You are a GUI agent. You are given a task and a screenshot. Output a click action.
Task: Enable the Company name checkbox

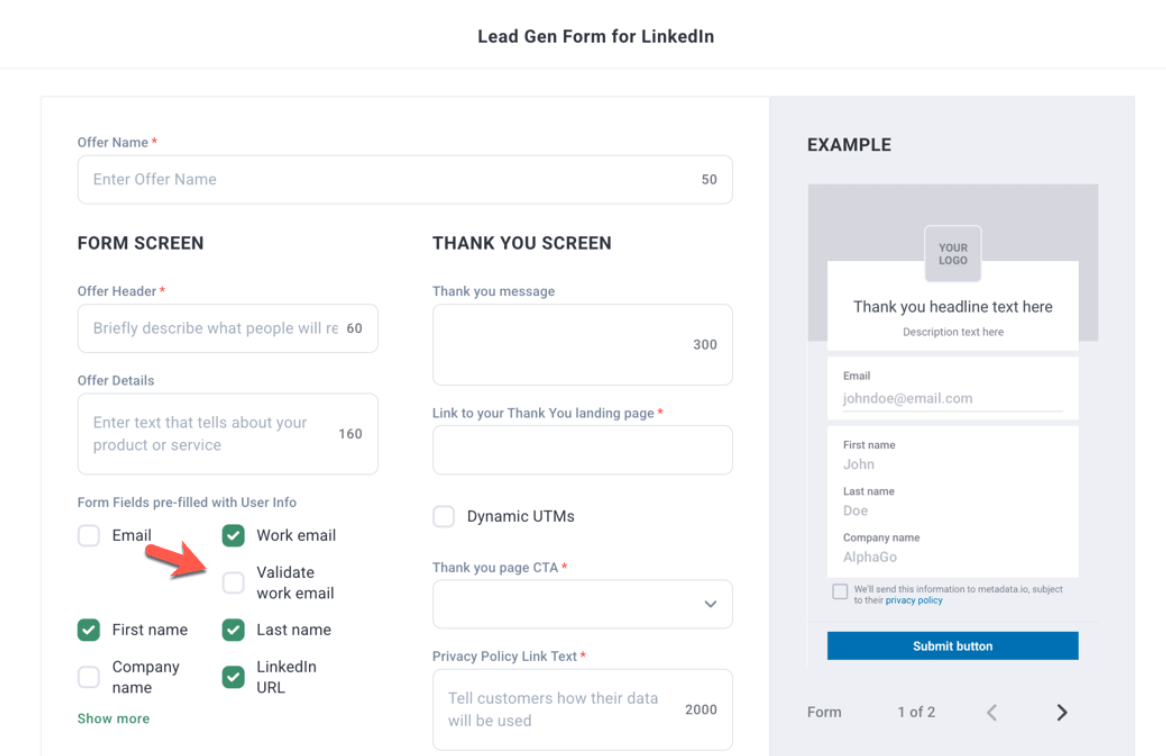(88, 677)
